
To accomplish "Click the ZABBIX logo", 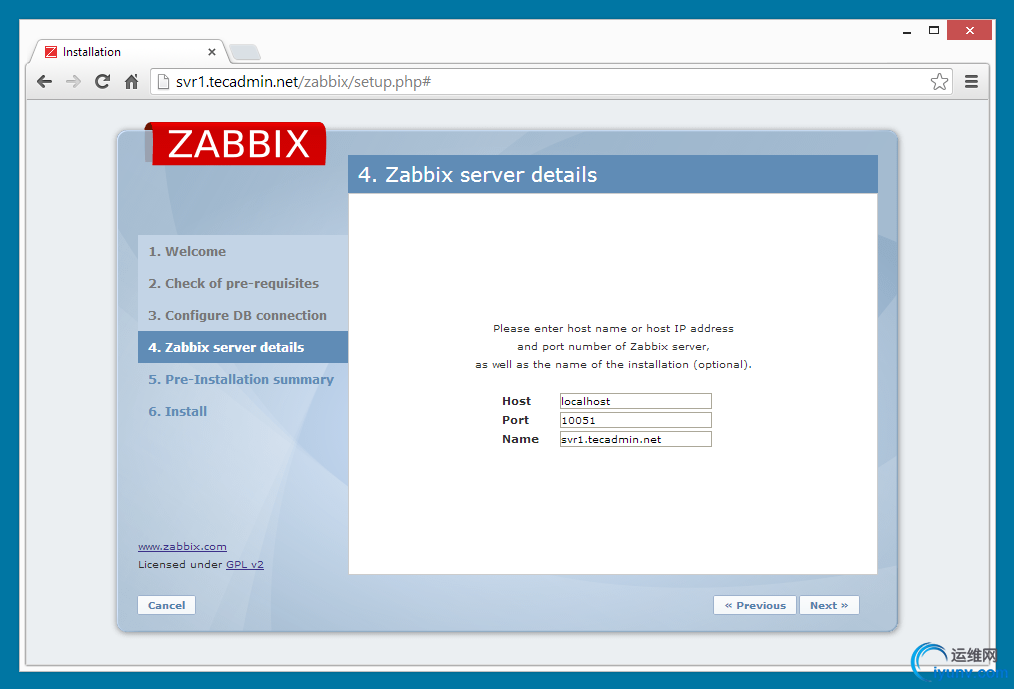I will click(236, 143).
